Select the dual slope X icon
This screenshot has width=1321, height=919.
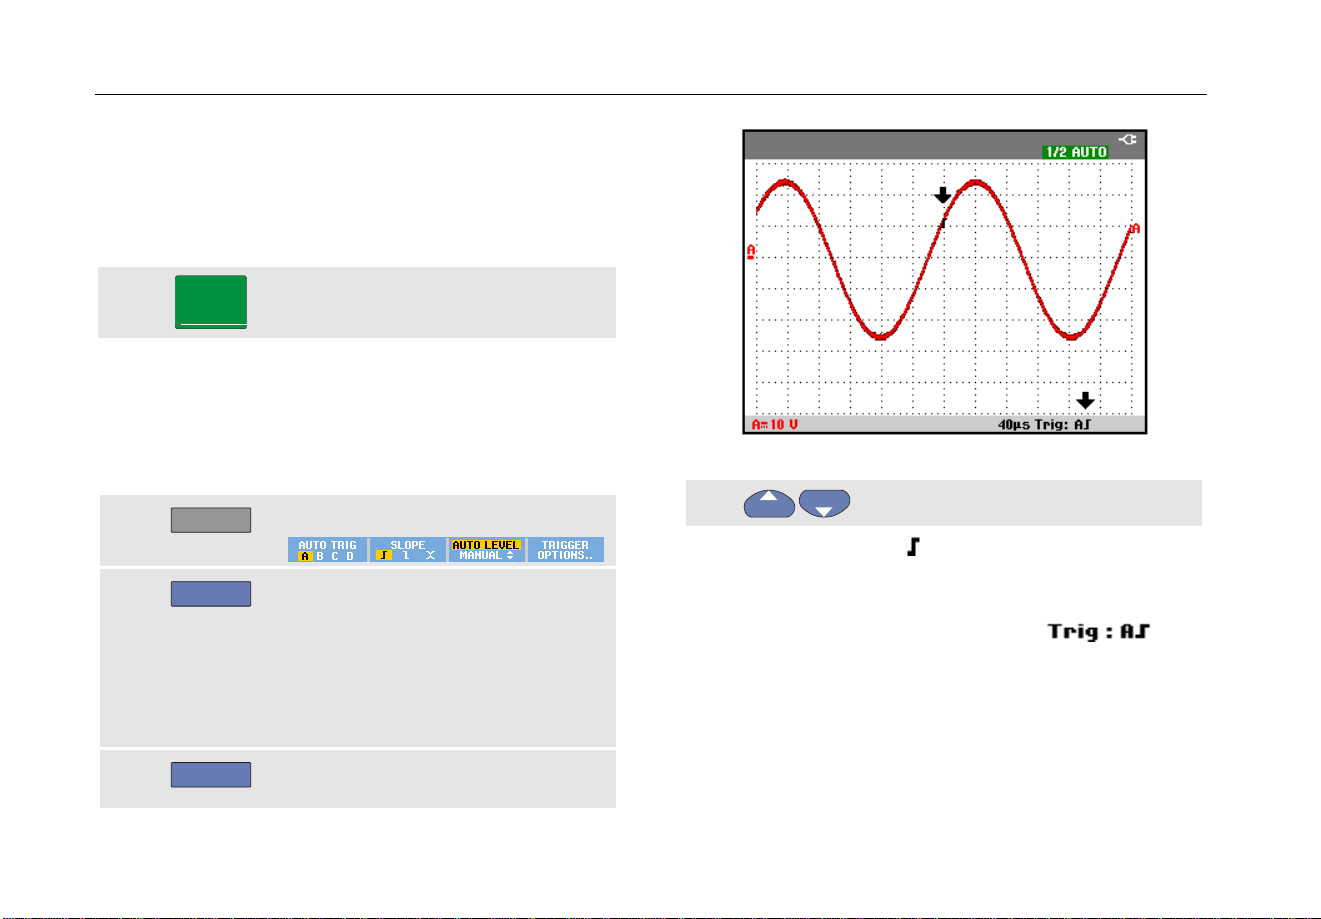pyautogui.click(x=431, y=555)
